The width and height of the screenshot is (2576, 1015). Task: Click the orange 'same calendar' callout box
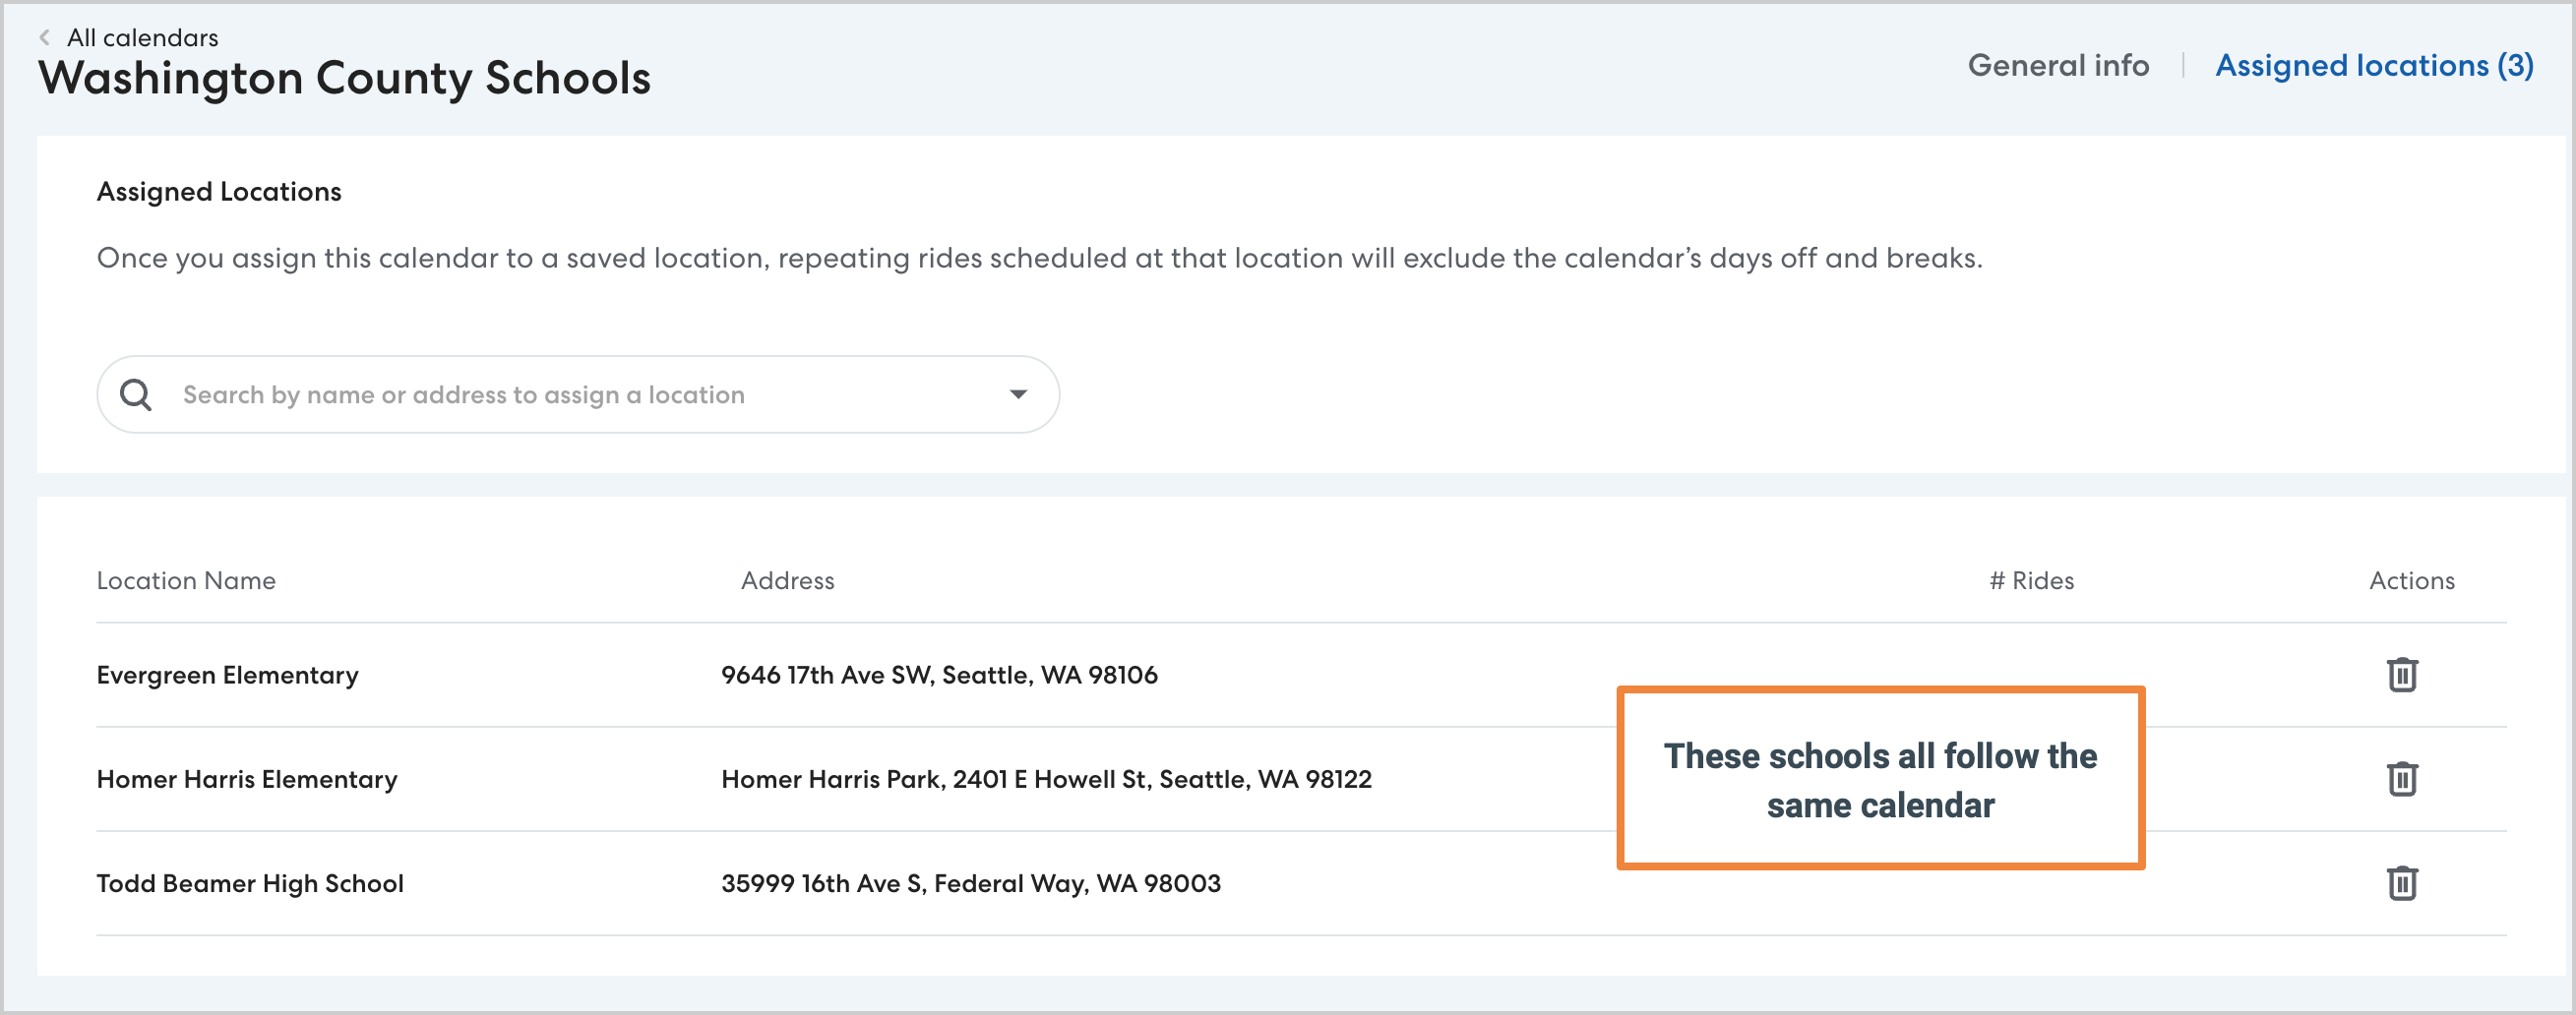pyautogui.click(x=1880, y=779)
